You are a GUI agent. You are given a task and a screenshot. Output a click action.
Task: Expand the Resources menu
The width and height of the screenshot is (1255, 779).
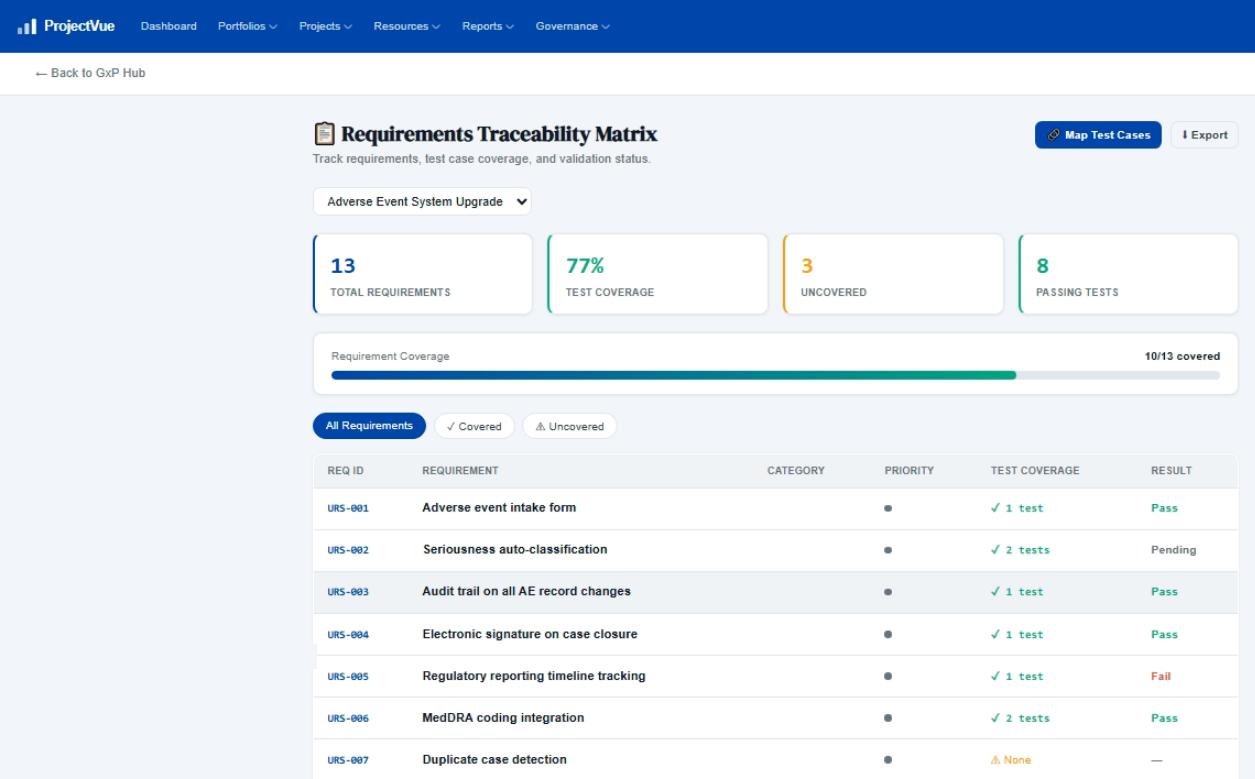407,26
